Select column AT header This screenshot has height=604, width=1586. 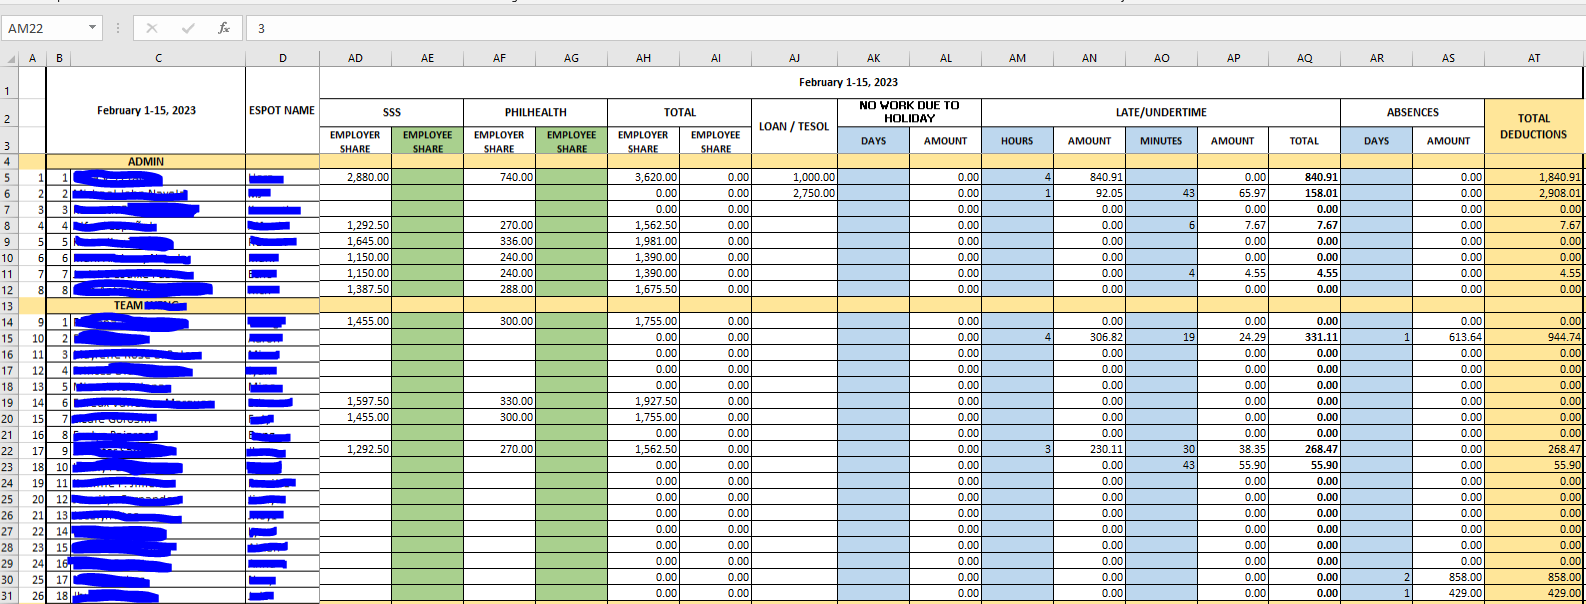click(x=1534, y=58)
